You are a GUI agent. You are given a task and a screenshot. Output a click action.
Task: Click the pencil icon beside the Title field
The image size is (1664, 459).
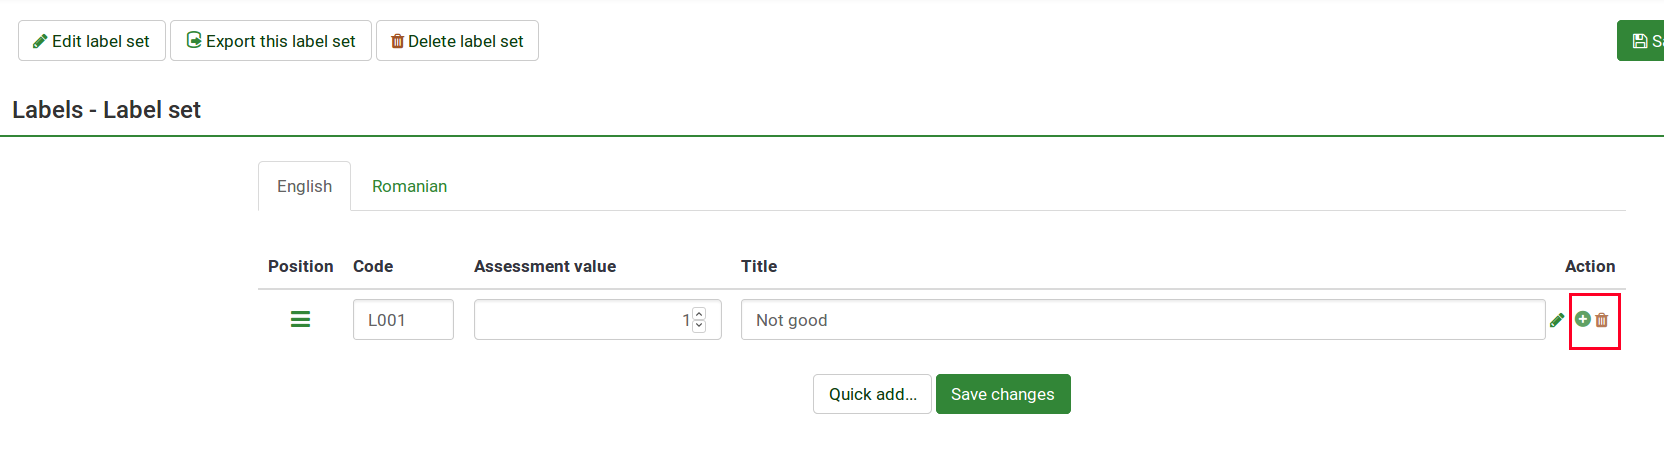tap(1557, 320)
